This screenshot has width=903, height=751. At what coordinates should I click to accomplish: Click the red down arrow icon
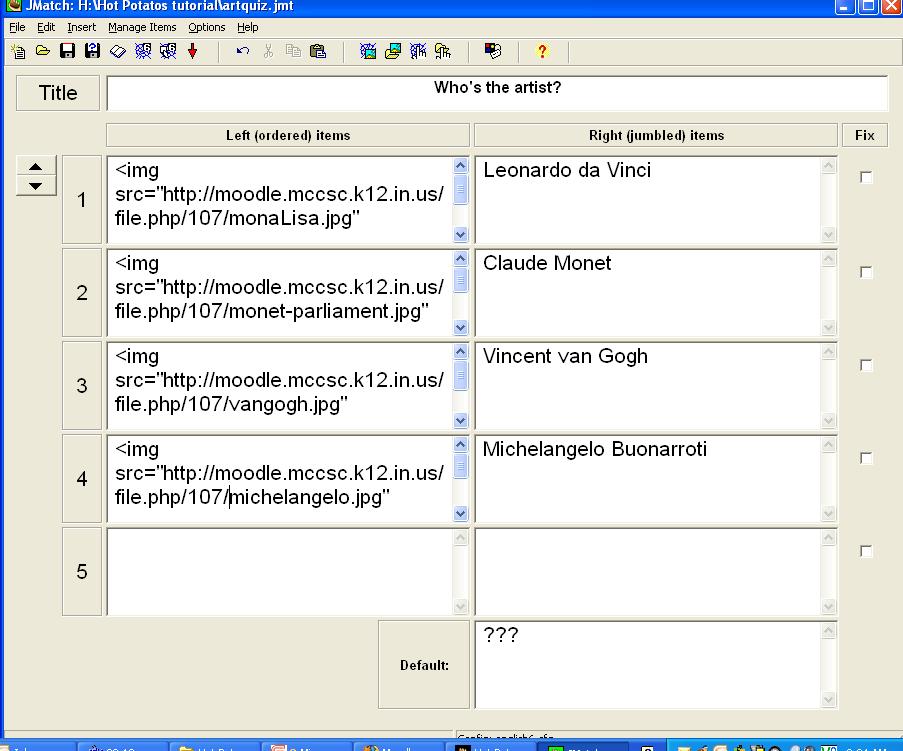coord(192,51)
